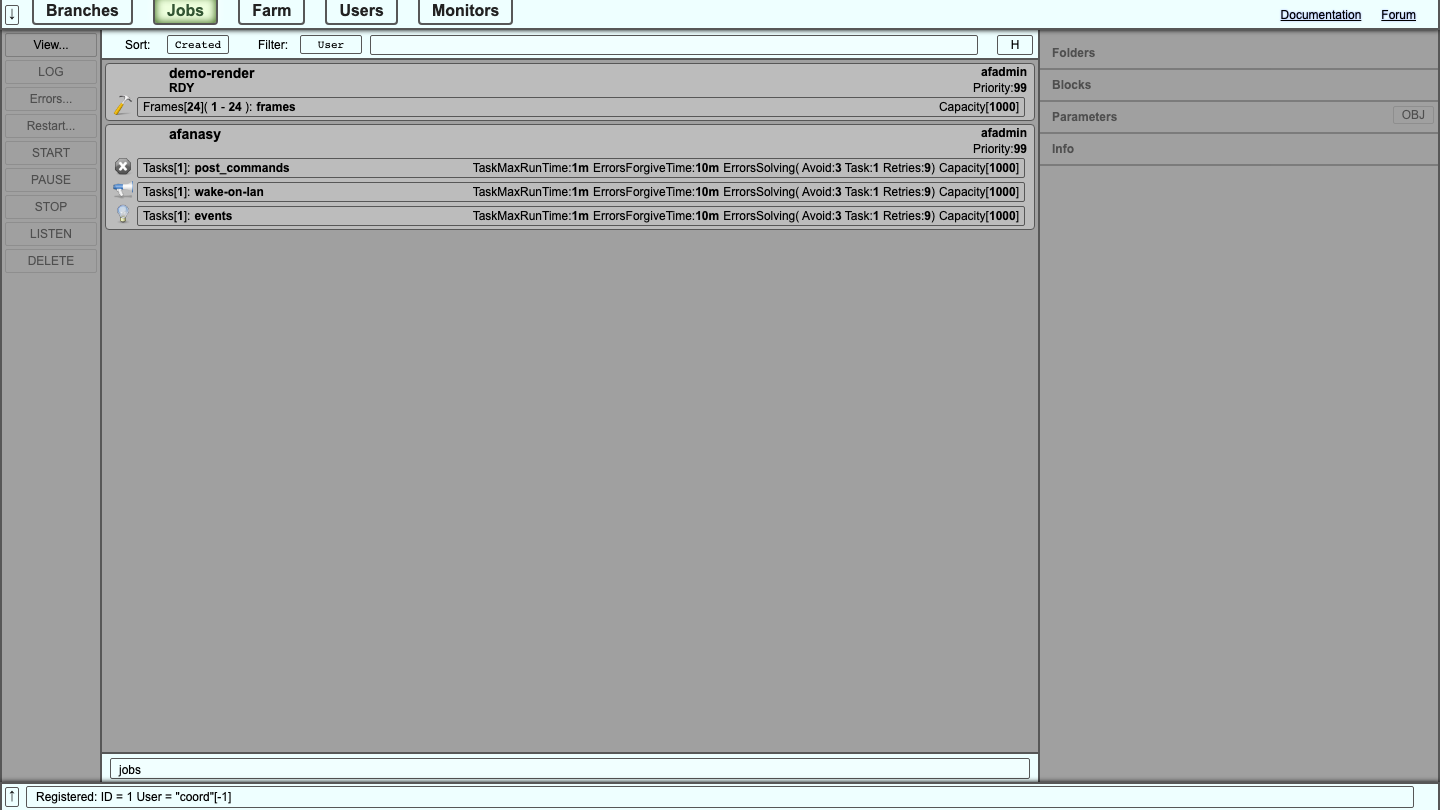Image resolution: width=1440 pixels, height=810 pixels.
Task: Select the frames block row
Action: pos(581,107)
